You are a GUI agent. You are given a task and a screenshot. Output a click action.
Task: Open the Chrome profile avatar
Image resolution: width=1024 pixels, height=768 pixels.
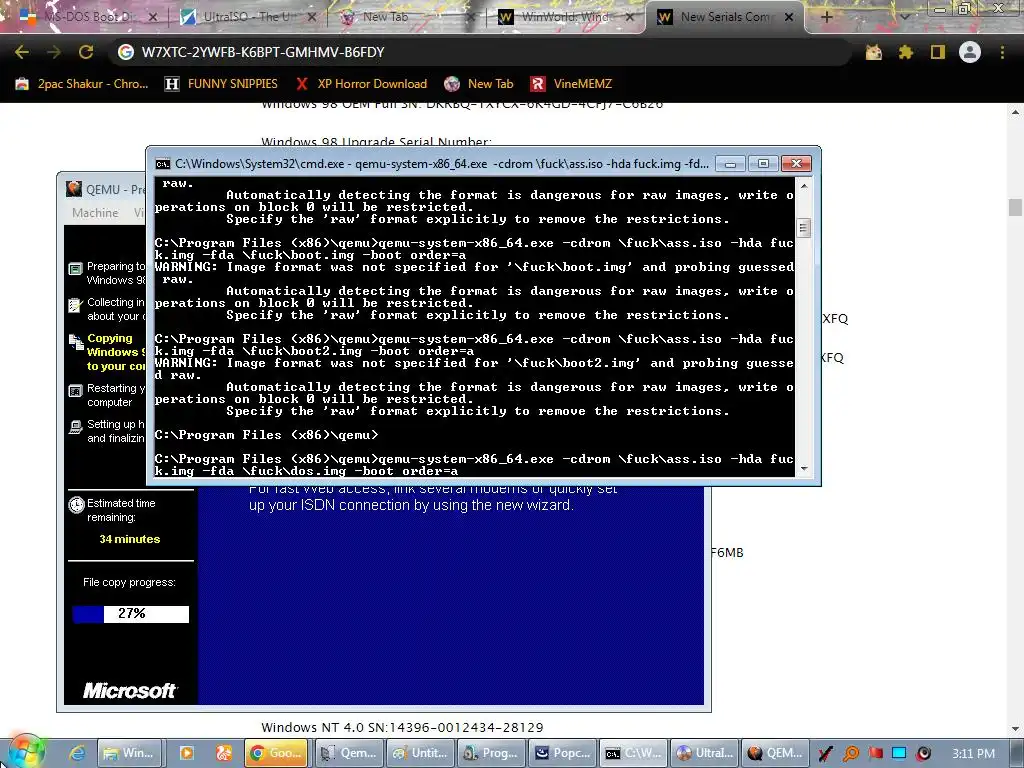(x=970, y=52)
